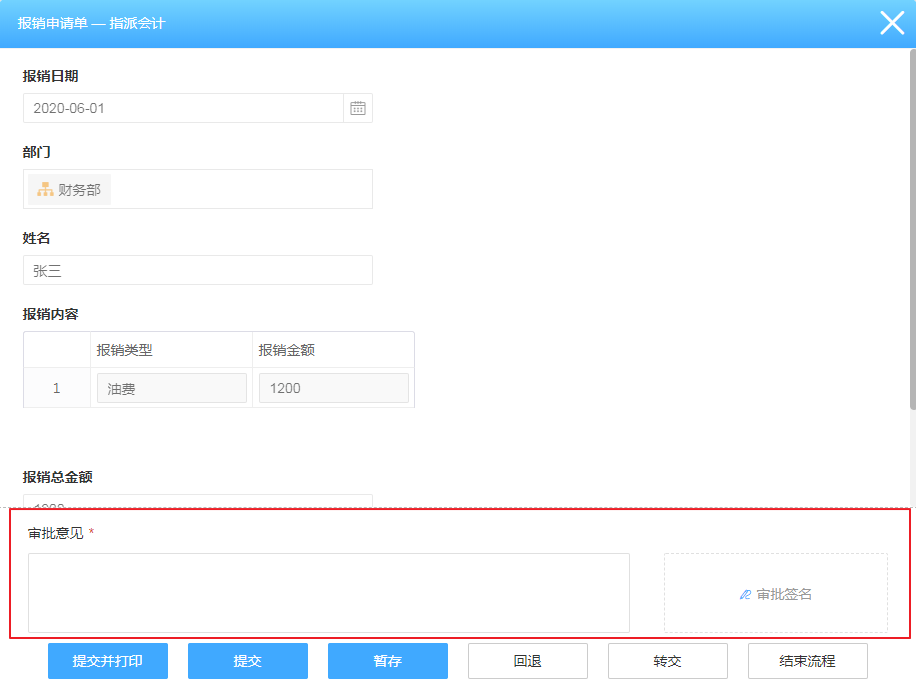The image size is (916, 697).
Task: Click the 油费 reimbursement type field
Action: [171, 388]
